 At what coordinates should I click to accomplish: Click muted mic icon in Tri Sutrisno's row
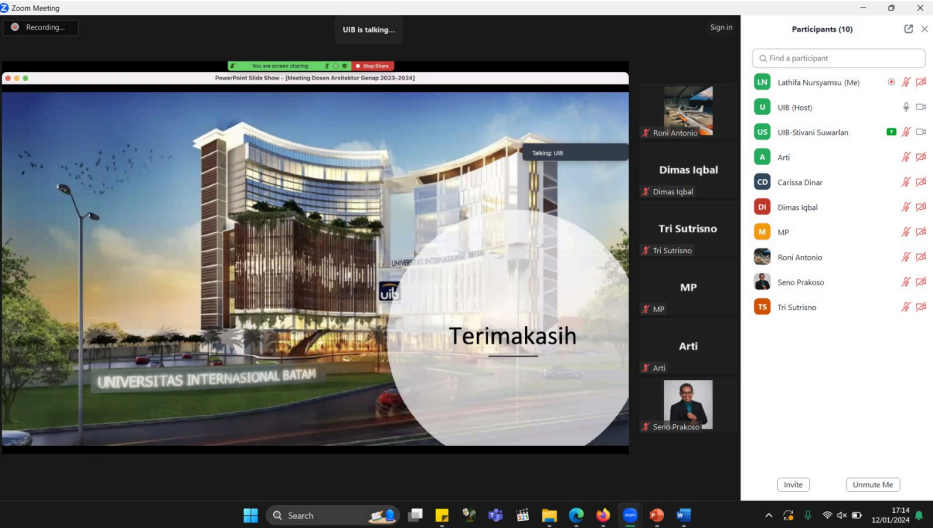click(906, 307)
